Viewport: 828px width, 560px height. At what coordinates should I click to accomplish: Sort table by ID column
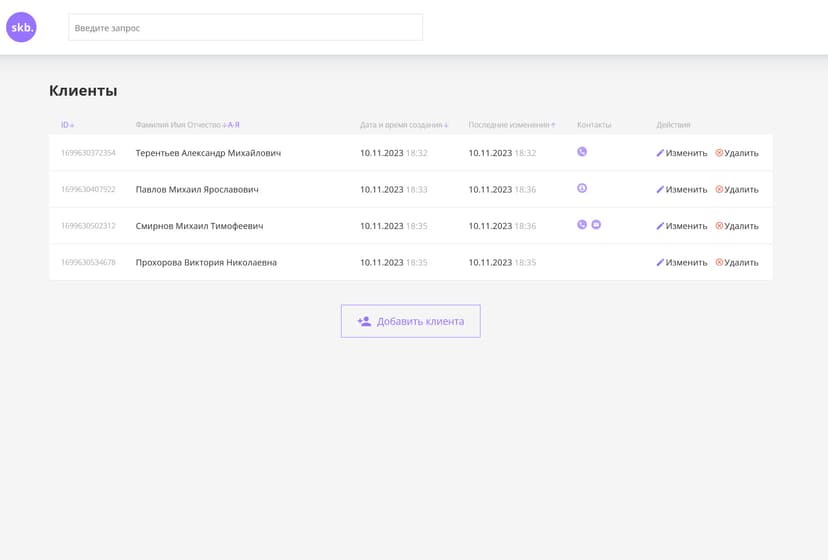tap(67, 125)
